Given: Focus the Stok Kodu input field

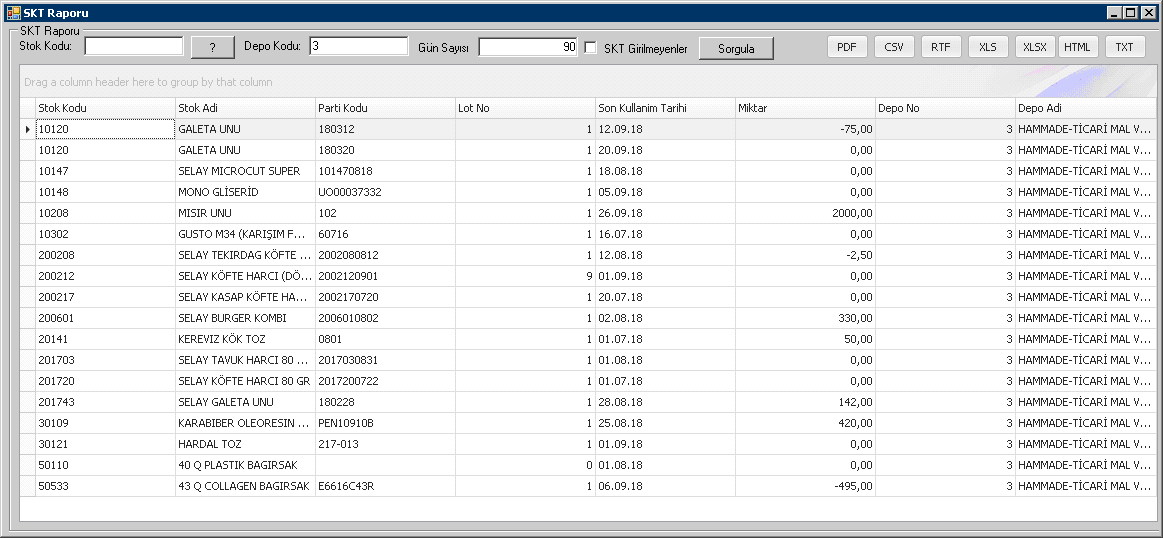Looking at the screenshot, I should click(x=133, y=46).
